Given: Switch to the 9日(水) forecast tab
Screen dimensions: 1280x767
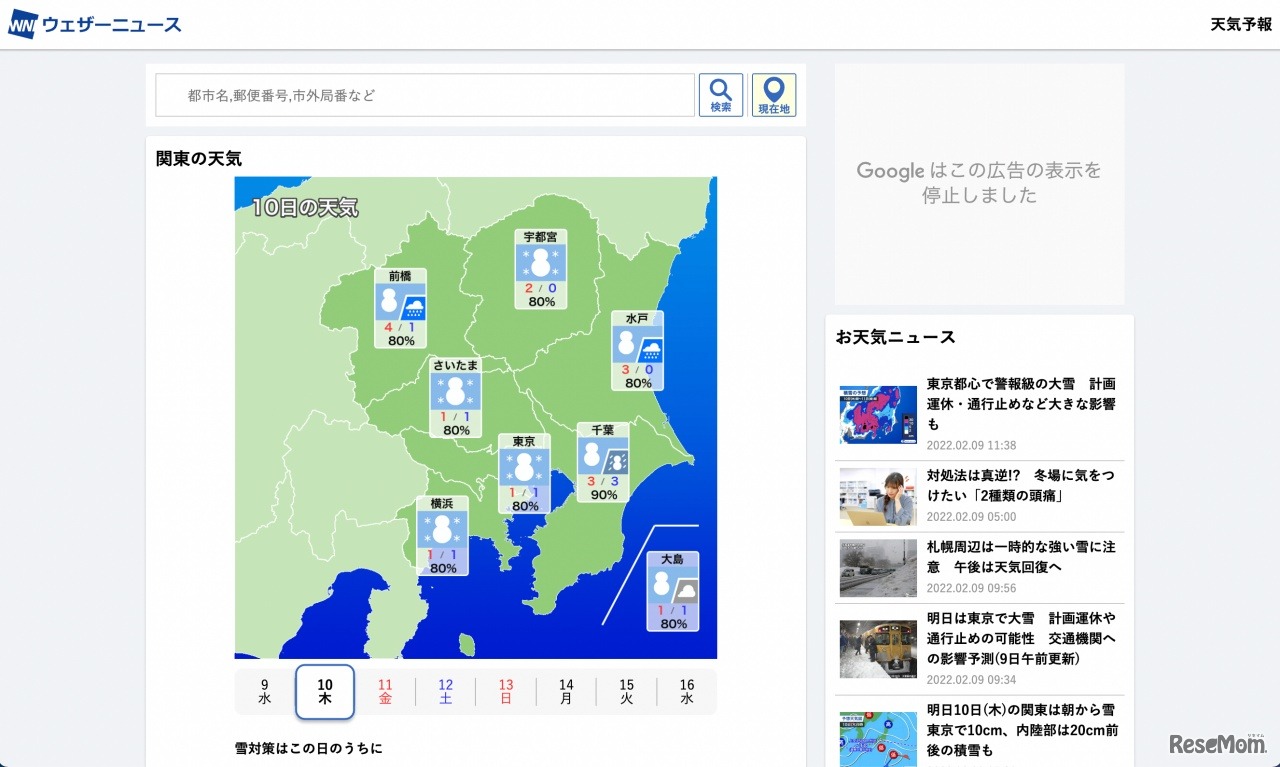Looking at the screenshot, I should pyautogui.click(x=264, y=691).
